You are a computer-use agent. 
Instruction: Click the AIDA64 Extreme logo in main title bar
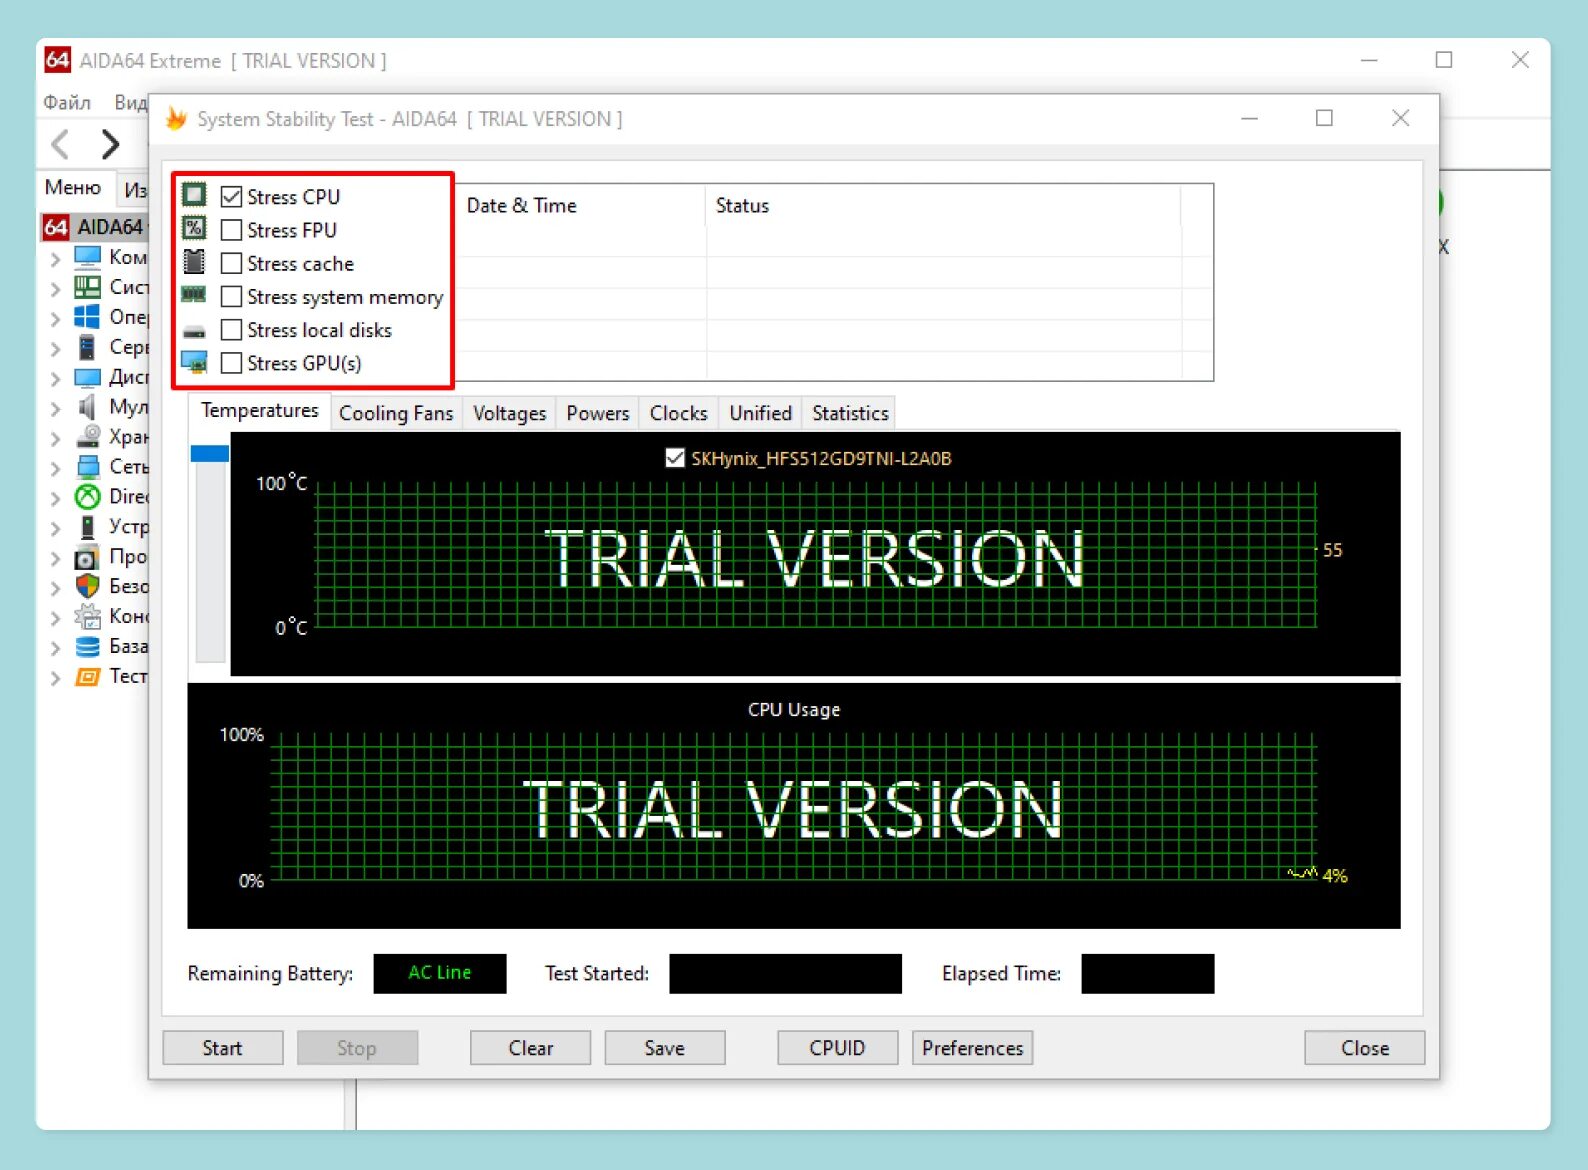(x=58, y=60)
